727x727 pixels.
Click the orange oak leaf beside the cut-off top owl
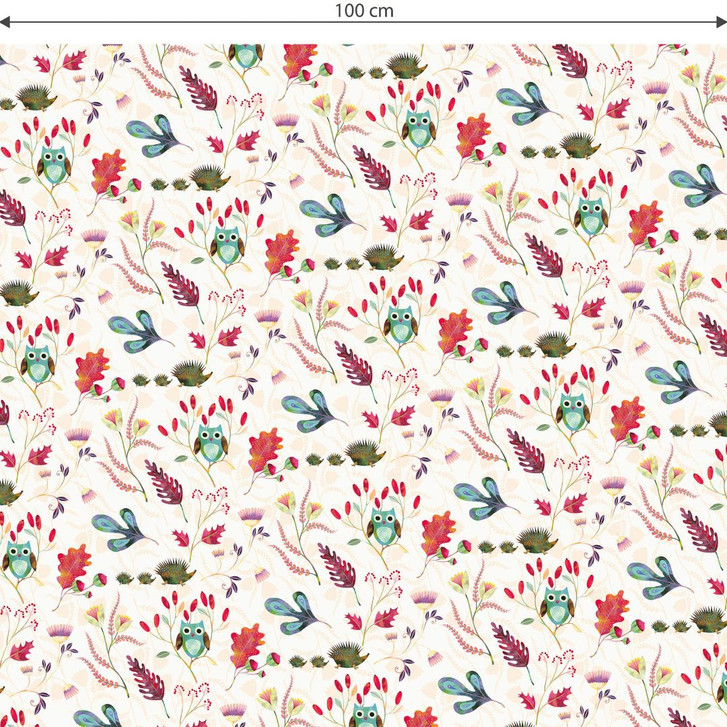pyautogui.click(x=299, y=60)
